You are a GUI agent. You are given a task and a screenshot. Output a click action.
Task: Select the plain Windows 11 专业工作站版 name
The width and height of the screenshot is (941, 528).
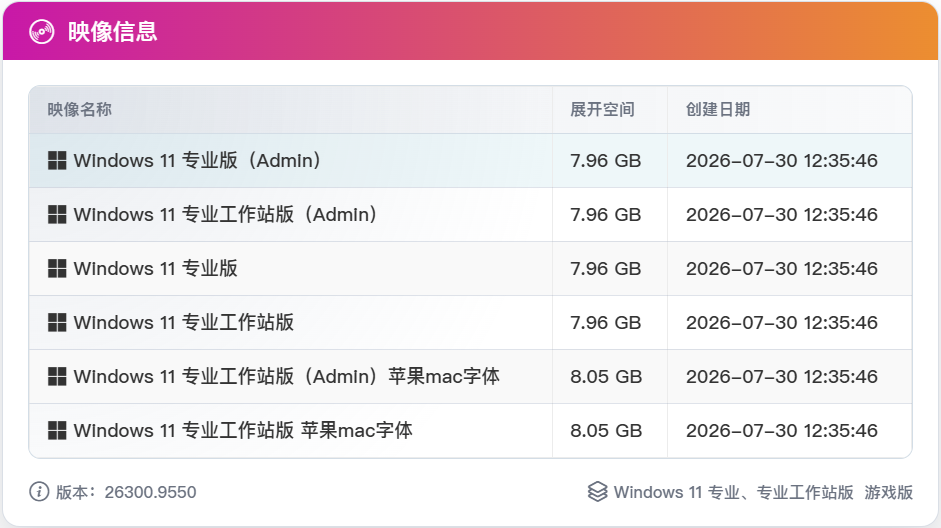point(184,323)
